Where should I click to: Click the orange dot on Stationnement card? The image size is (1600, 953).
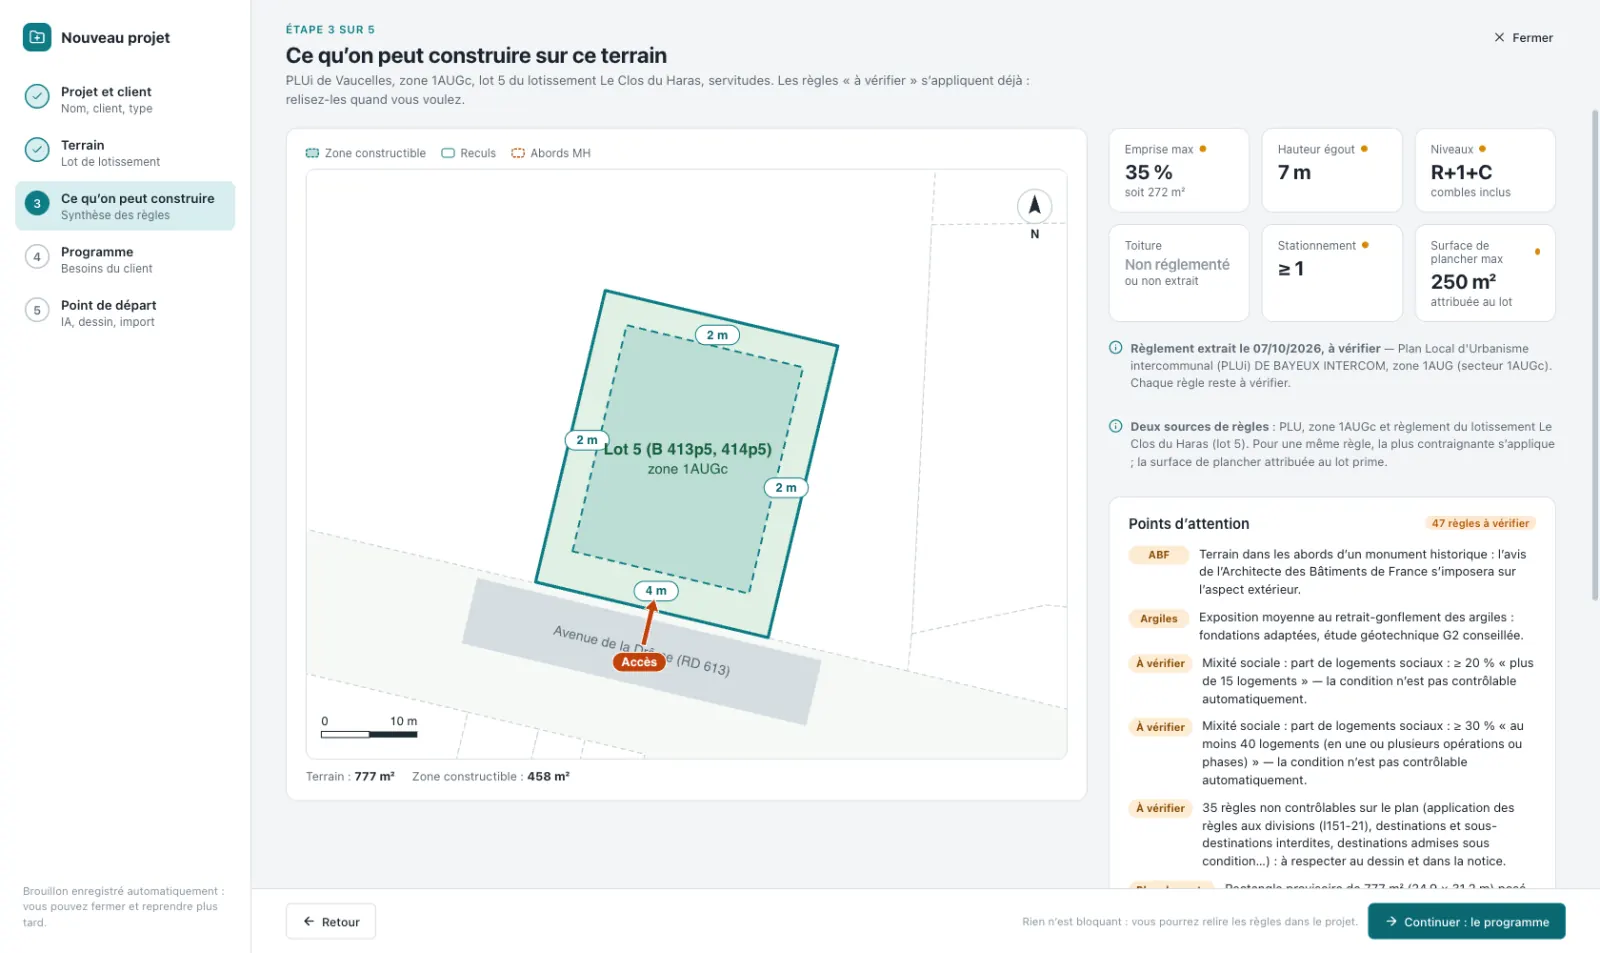[1365, 245]
